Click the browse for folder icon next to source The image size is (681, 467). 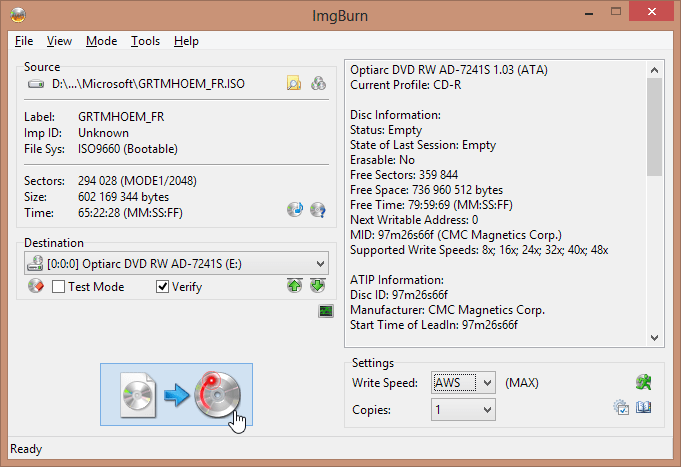click(318, 83)
